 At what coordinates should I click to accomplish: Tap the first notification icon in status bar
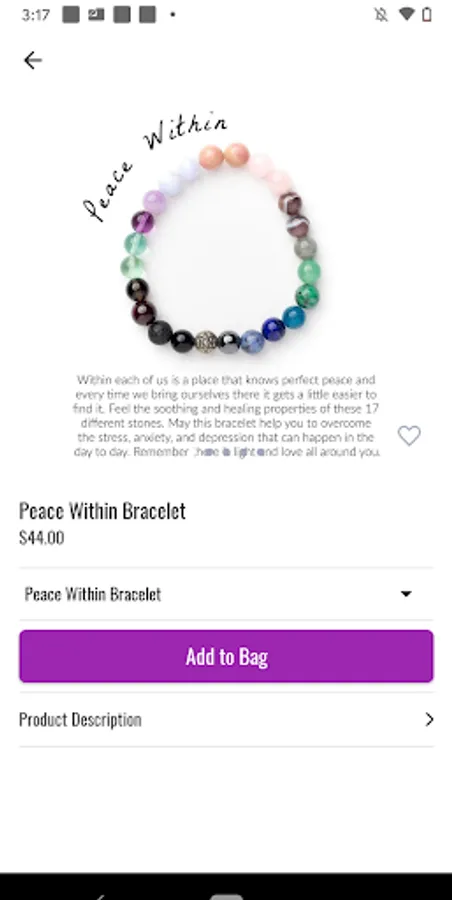click(71, 15)
